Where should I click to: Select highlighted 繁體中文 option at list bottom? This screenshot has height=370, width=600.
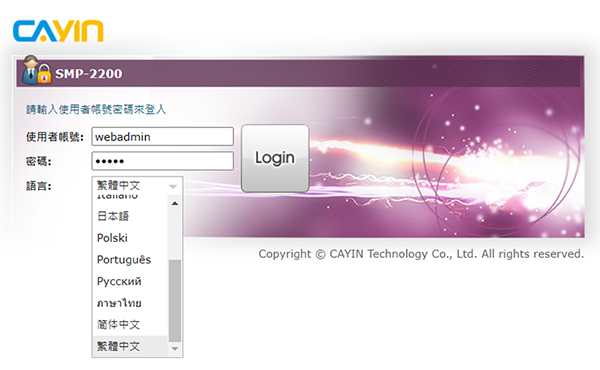[x=130, y=346]
